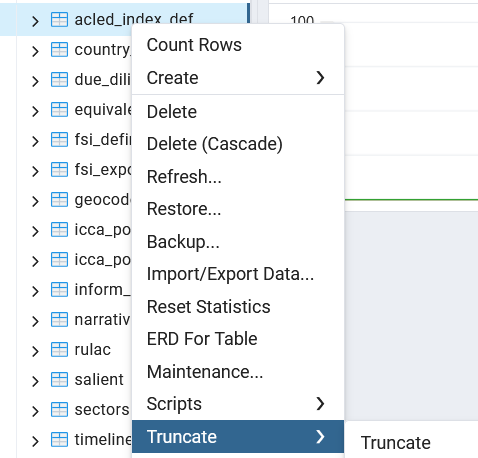The height and width of the screenshot is (458, 478).
Task: Select Delete (Cascade) menu entry
Action: point(238,144)
